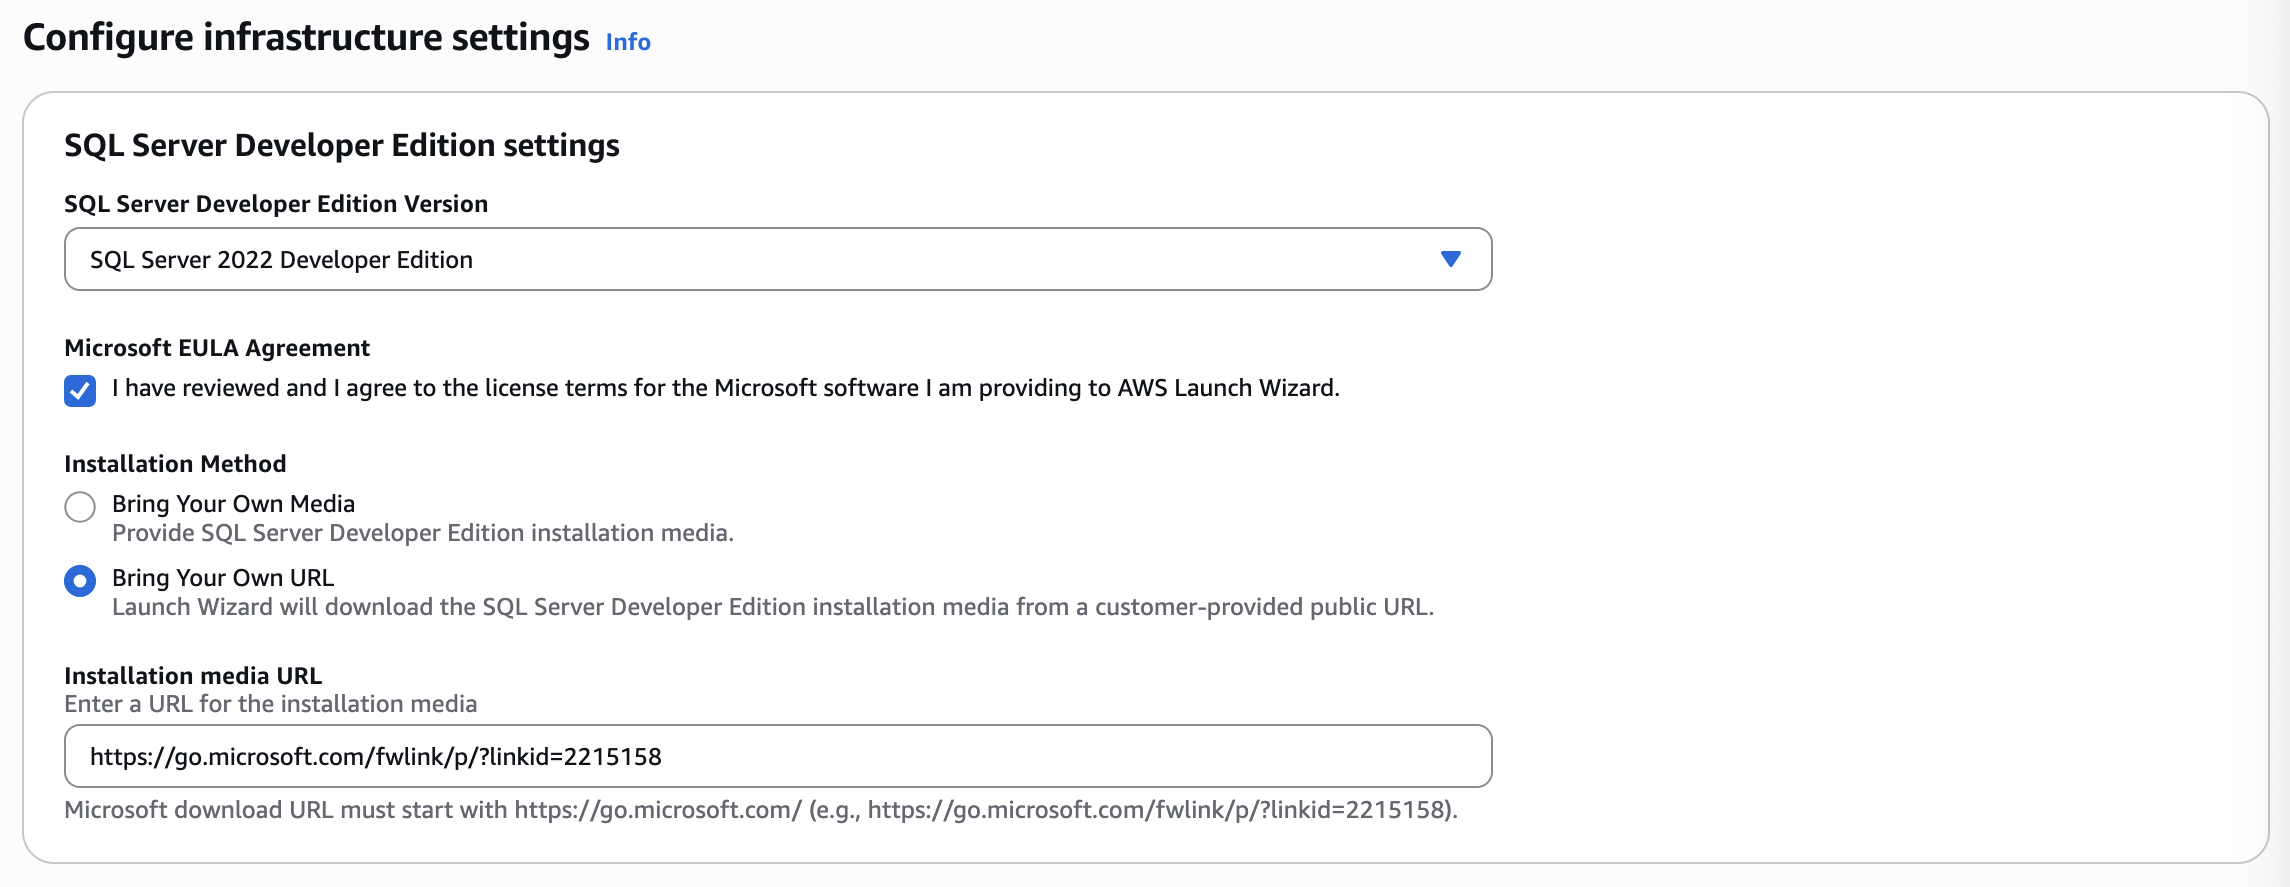Click the blue dropdown arrow icon
The width and height of the screenshot is (2290, 887).
(x=1451, y=259)
